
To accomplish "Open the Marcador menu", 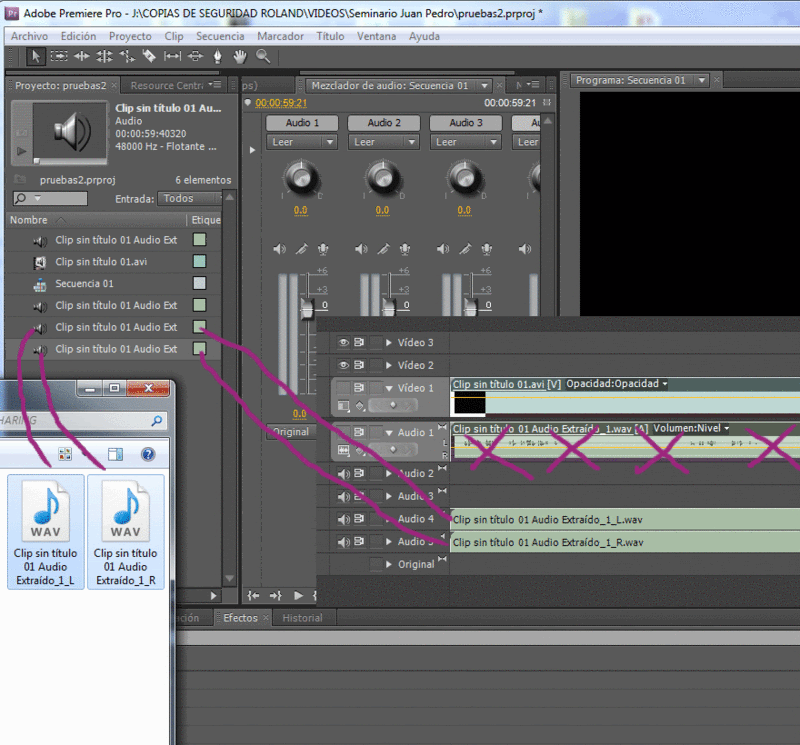I will (x=280, y=36).
